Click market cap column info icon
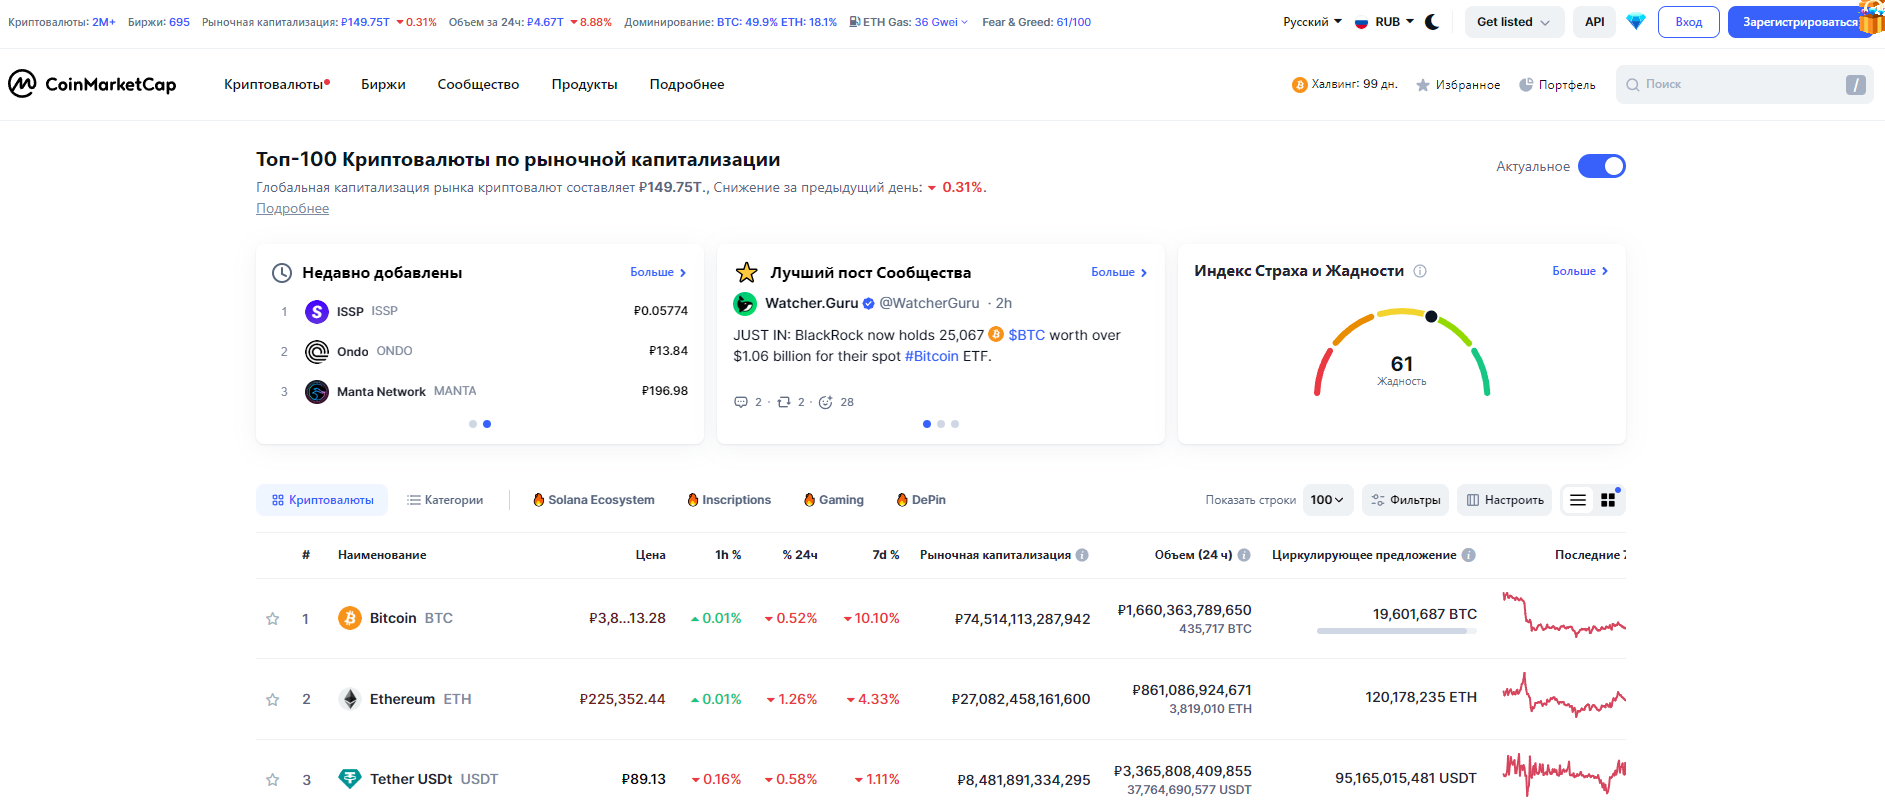The width and height of the screenshot is (1885, 811). coord(1082,555)
